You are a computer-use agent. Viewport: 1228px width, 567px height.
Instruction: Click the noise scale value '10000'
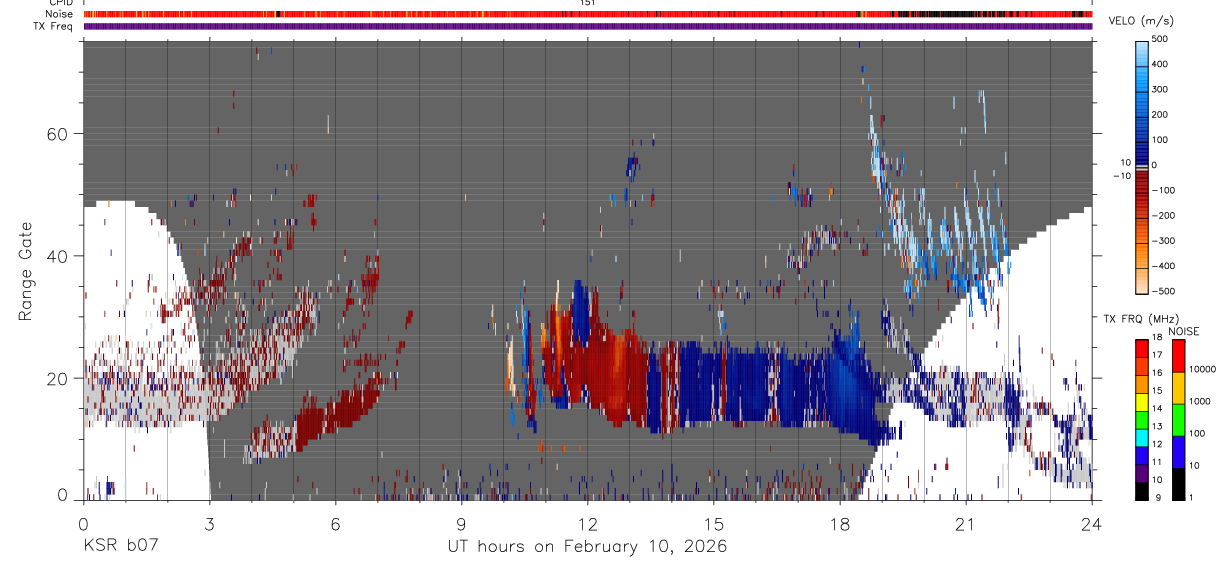1204,369
